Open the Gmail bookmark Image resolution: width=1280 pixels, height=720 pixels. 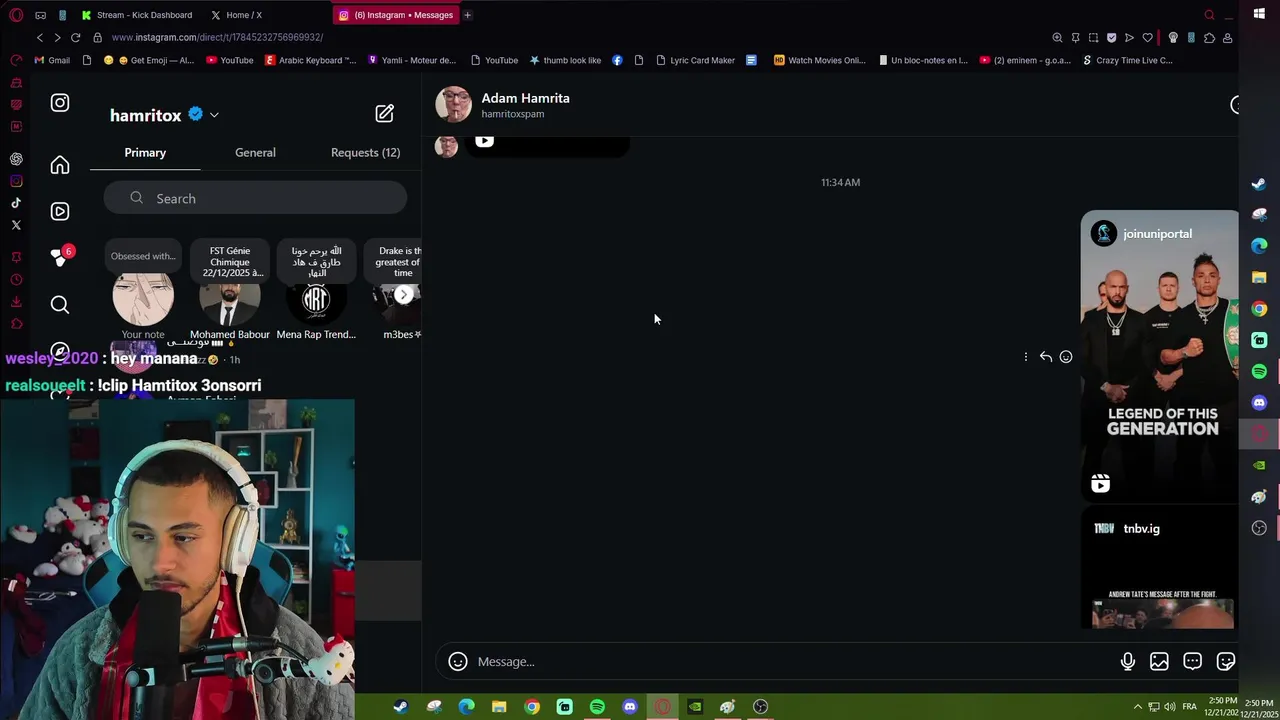click(x=52, y=60)
